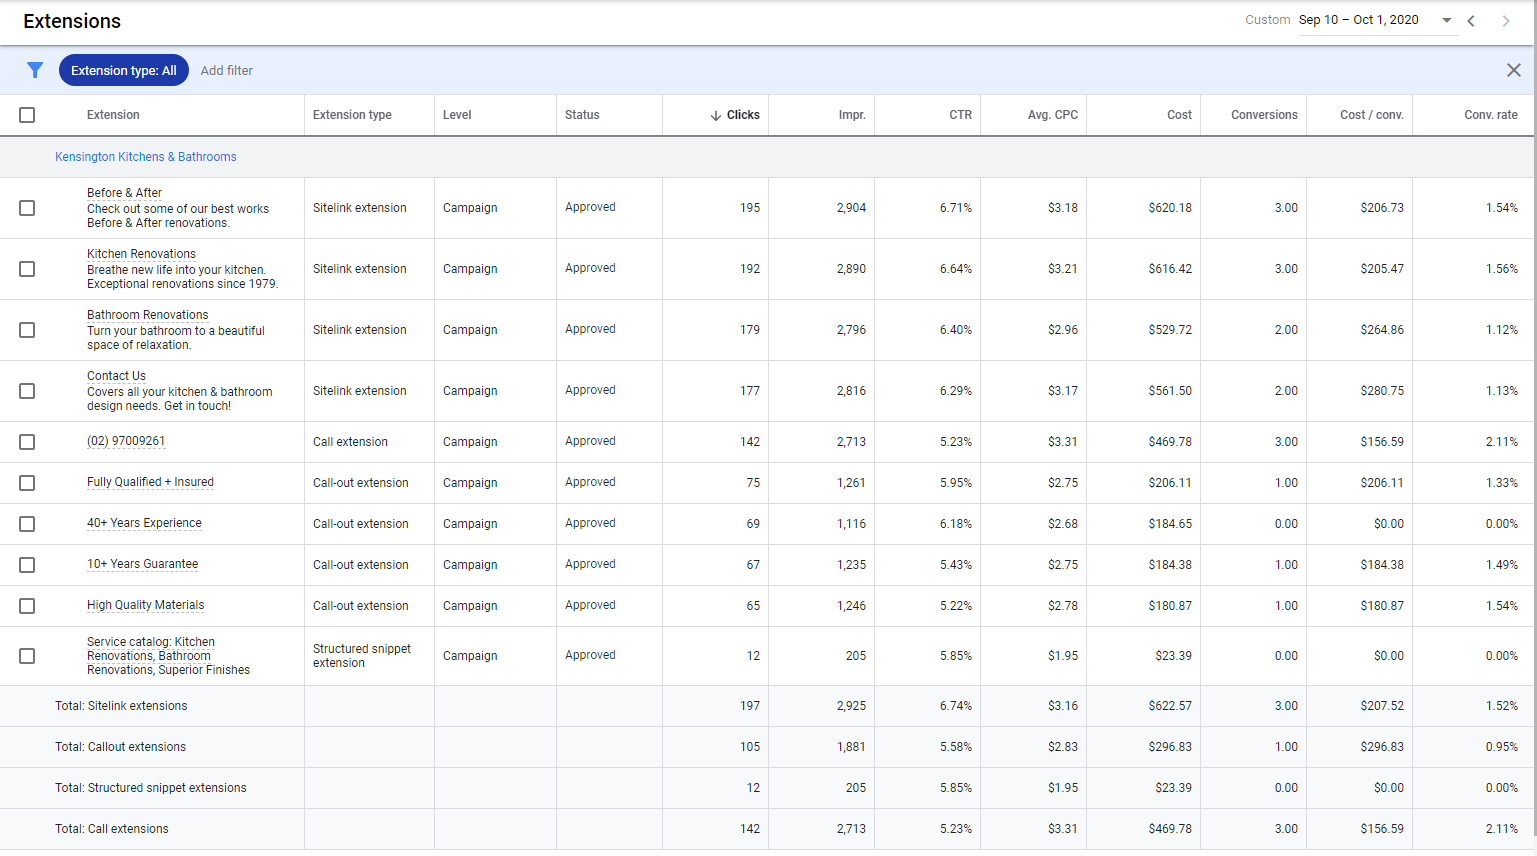Sort table by Impr. column header
The width and height of the screenshot is (1537, 856).
click(x=851, y=115)
